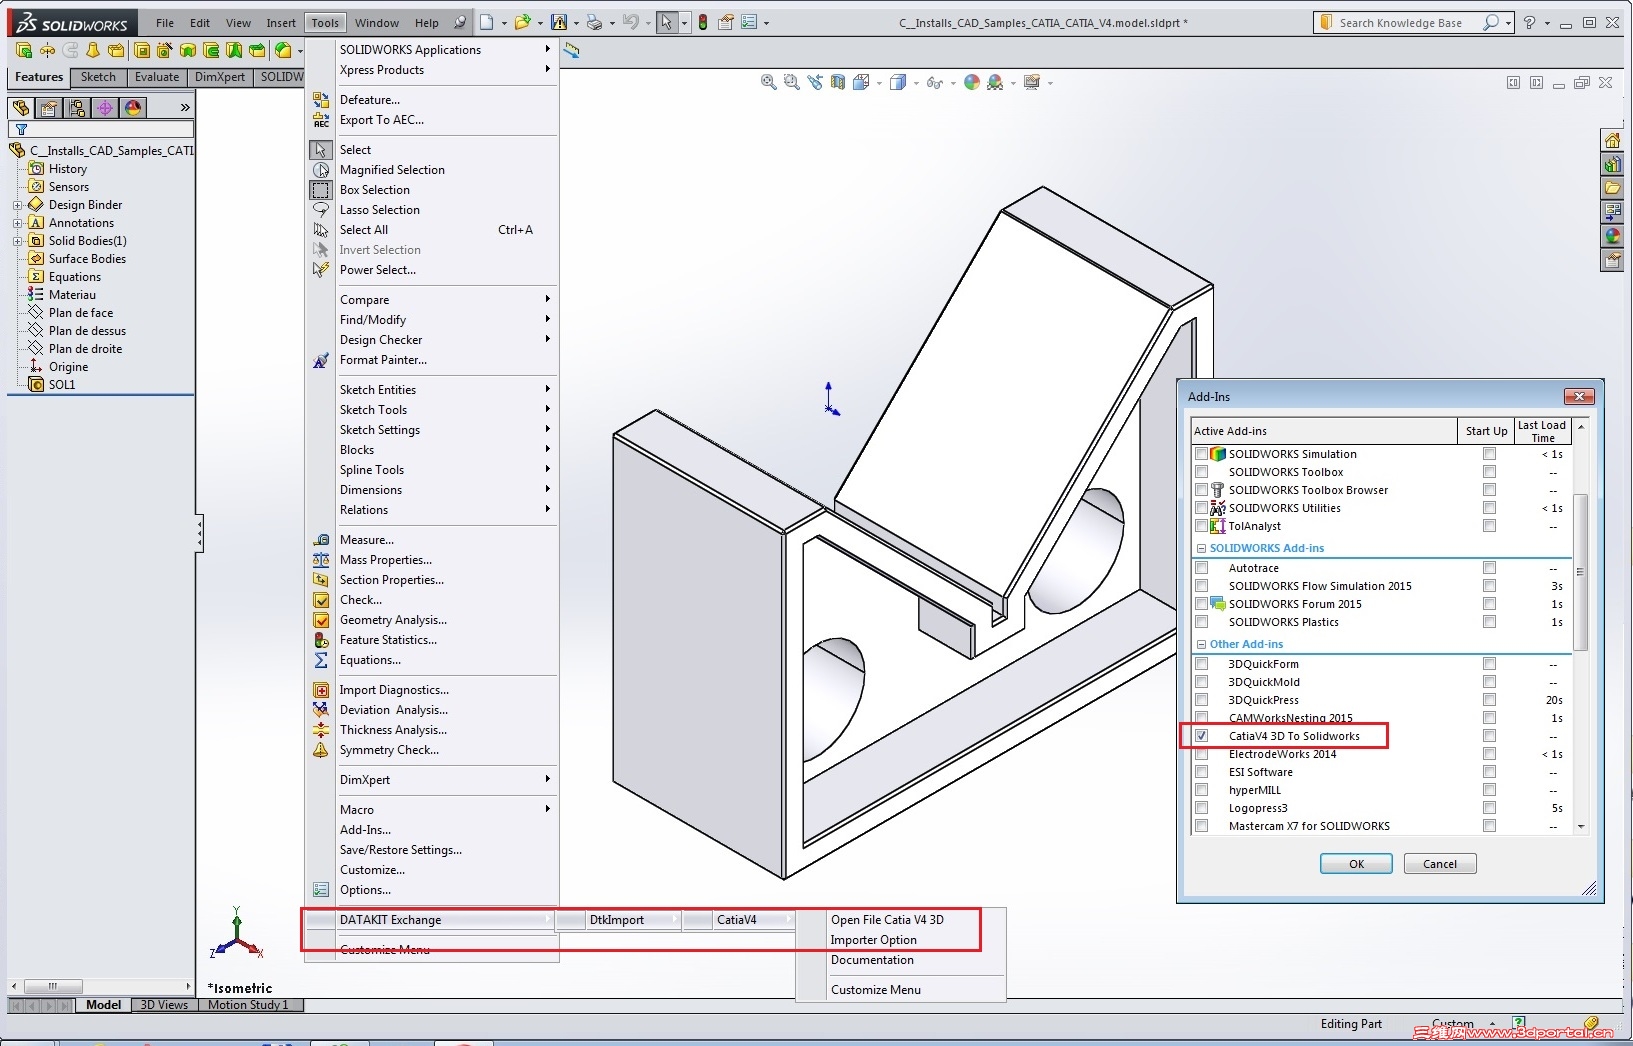The image size is (1633, 1046).
Task: Open the Insert menu
Action: [x=281, y=22]
